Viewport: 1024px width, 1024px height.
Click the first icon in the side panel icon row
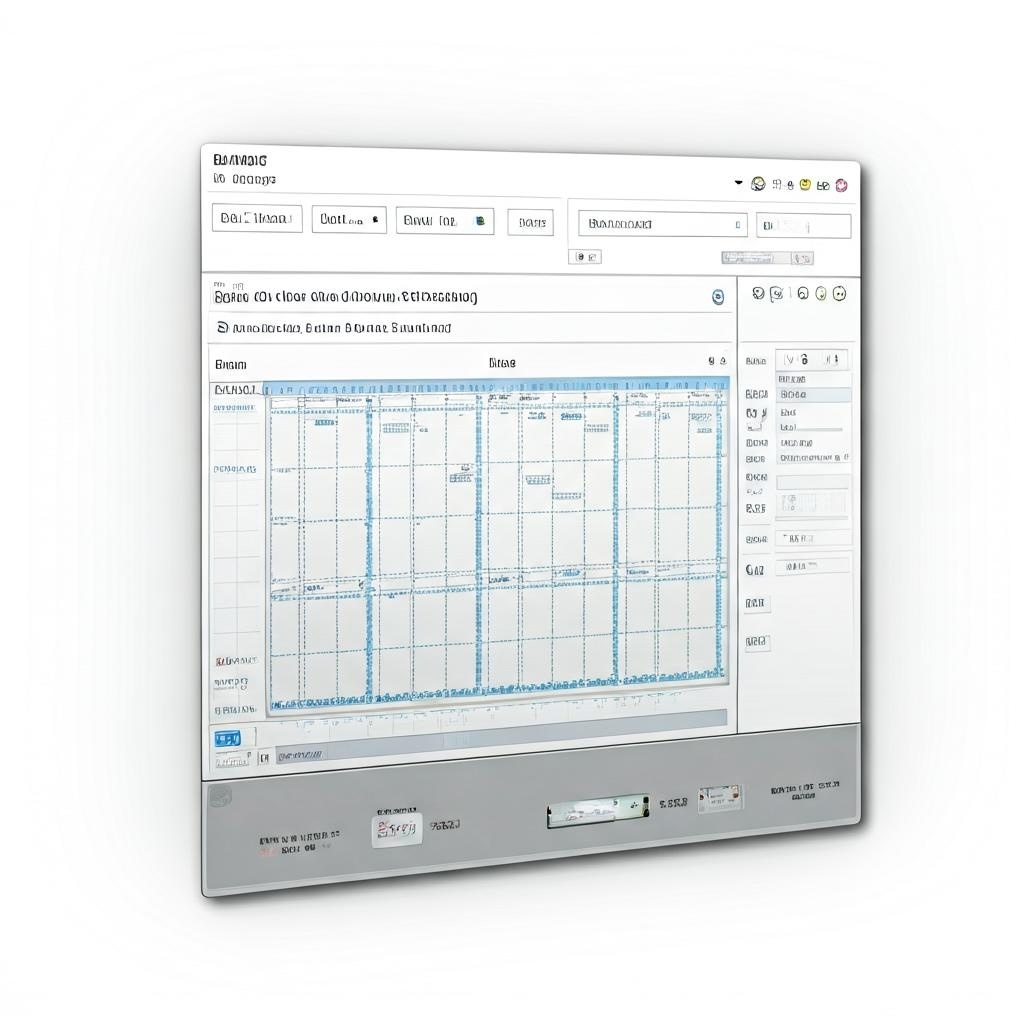757,293
